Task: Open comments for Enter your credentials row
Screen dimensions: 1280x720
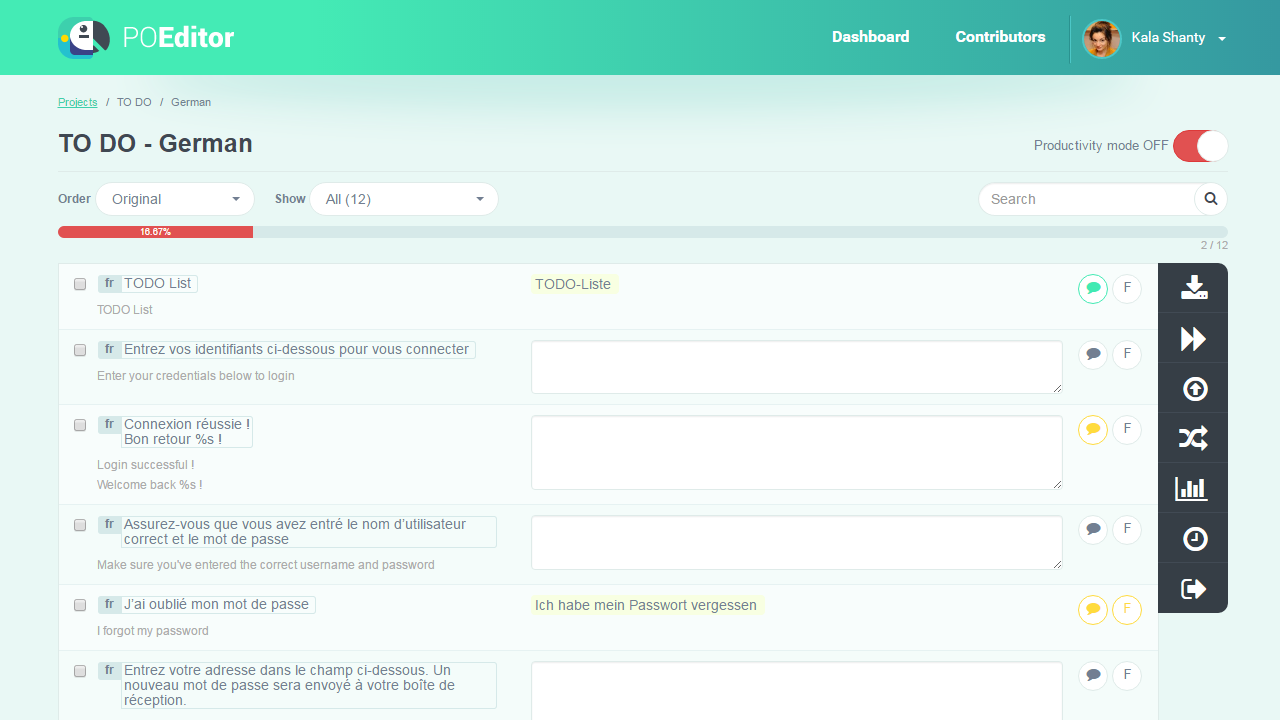Action: 1093,354
